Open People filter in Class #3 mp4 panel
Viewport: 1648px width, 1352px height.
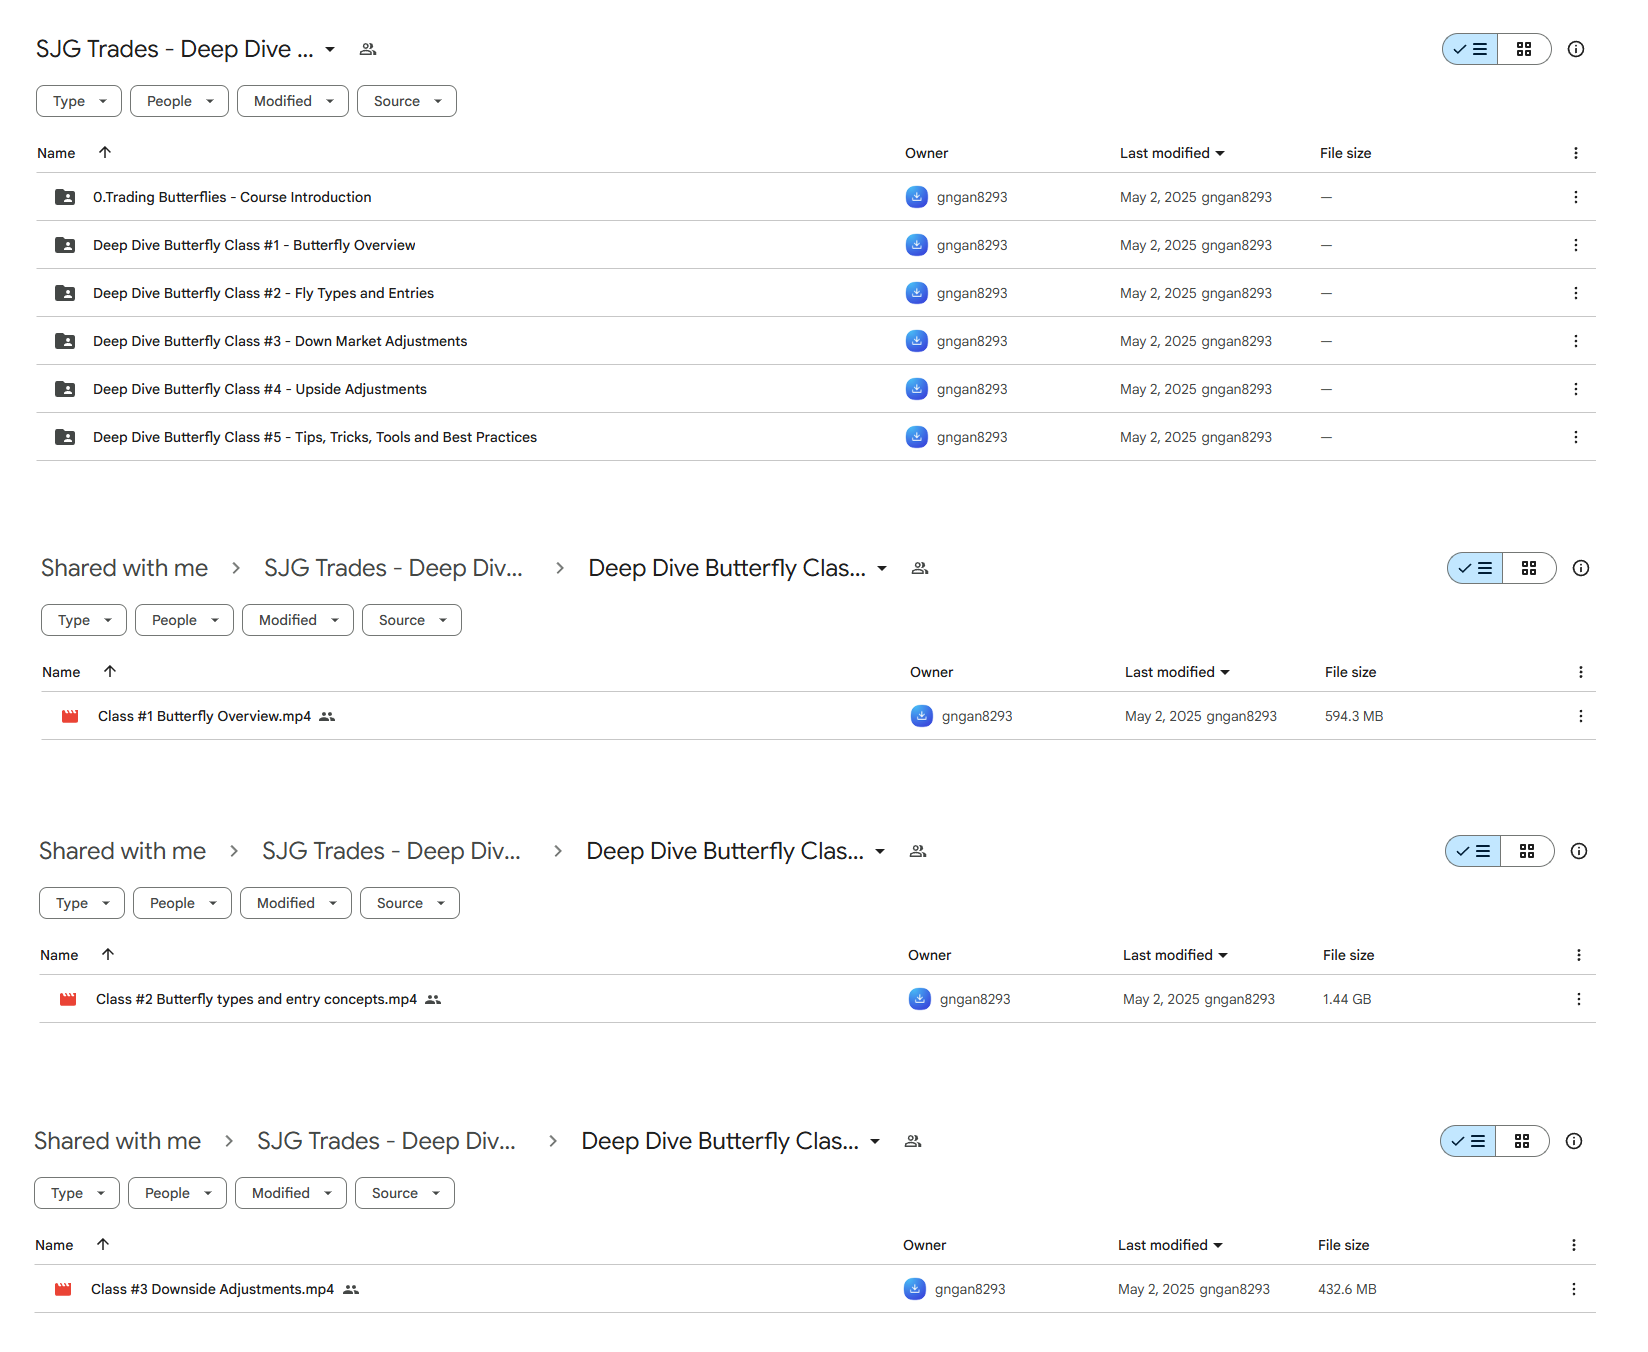(177, 1193)
